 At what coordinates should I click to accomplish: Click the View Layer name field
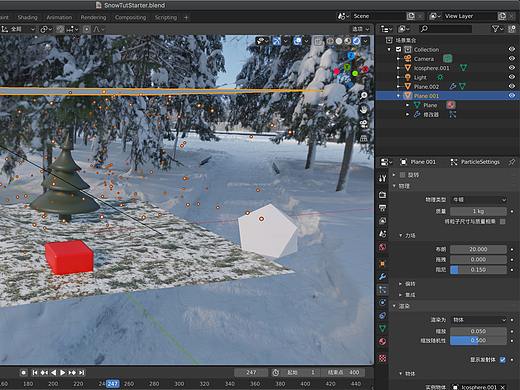point(470,16)
